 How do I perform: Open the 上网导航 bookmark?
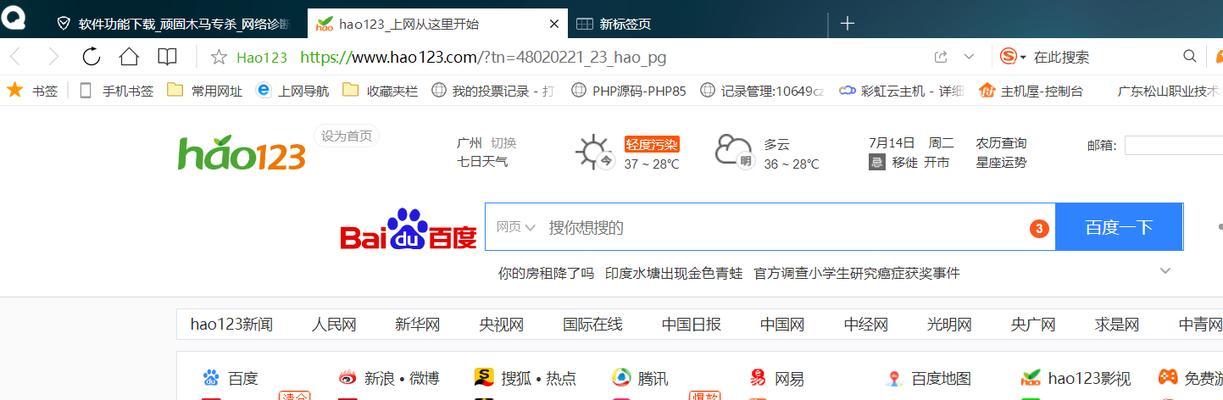292,90
